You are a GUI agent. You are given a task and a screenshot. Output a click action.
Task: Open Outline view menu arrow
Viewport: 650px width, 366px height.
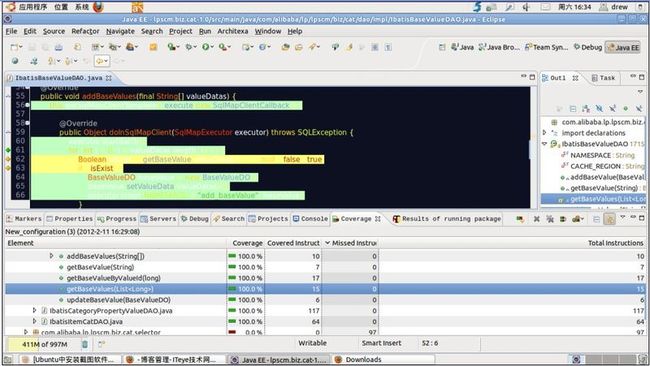640,91
